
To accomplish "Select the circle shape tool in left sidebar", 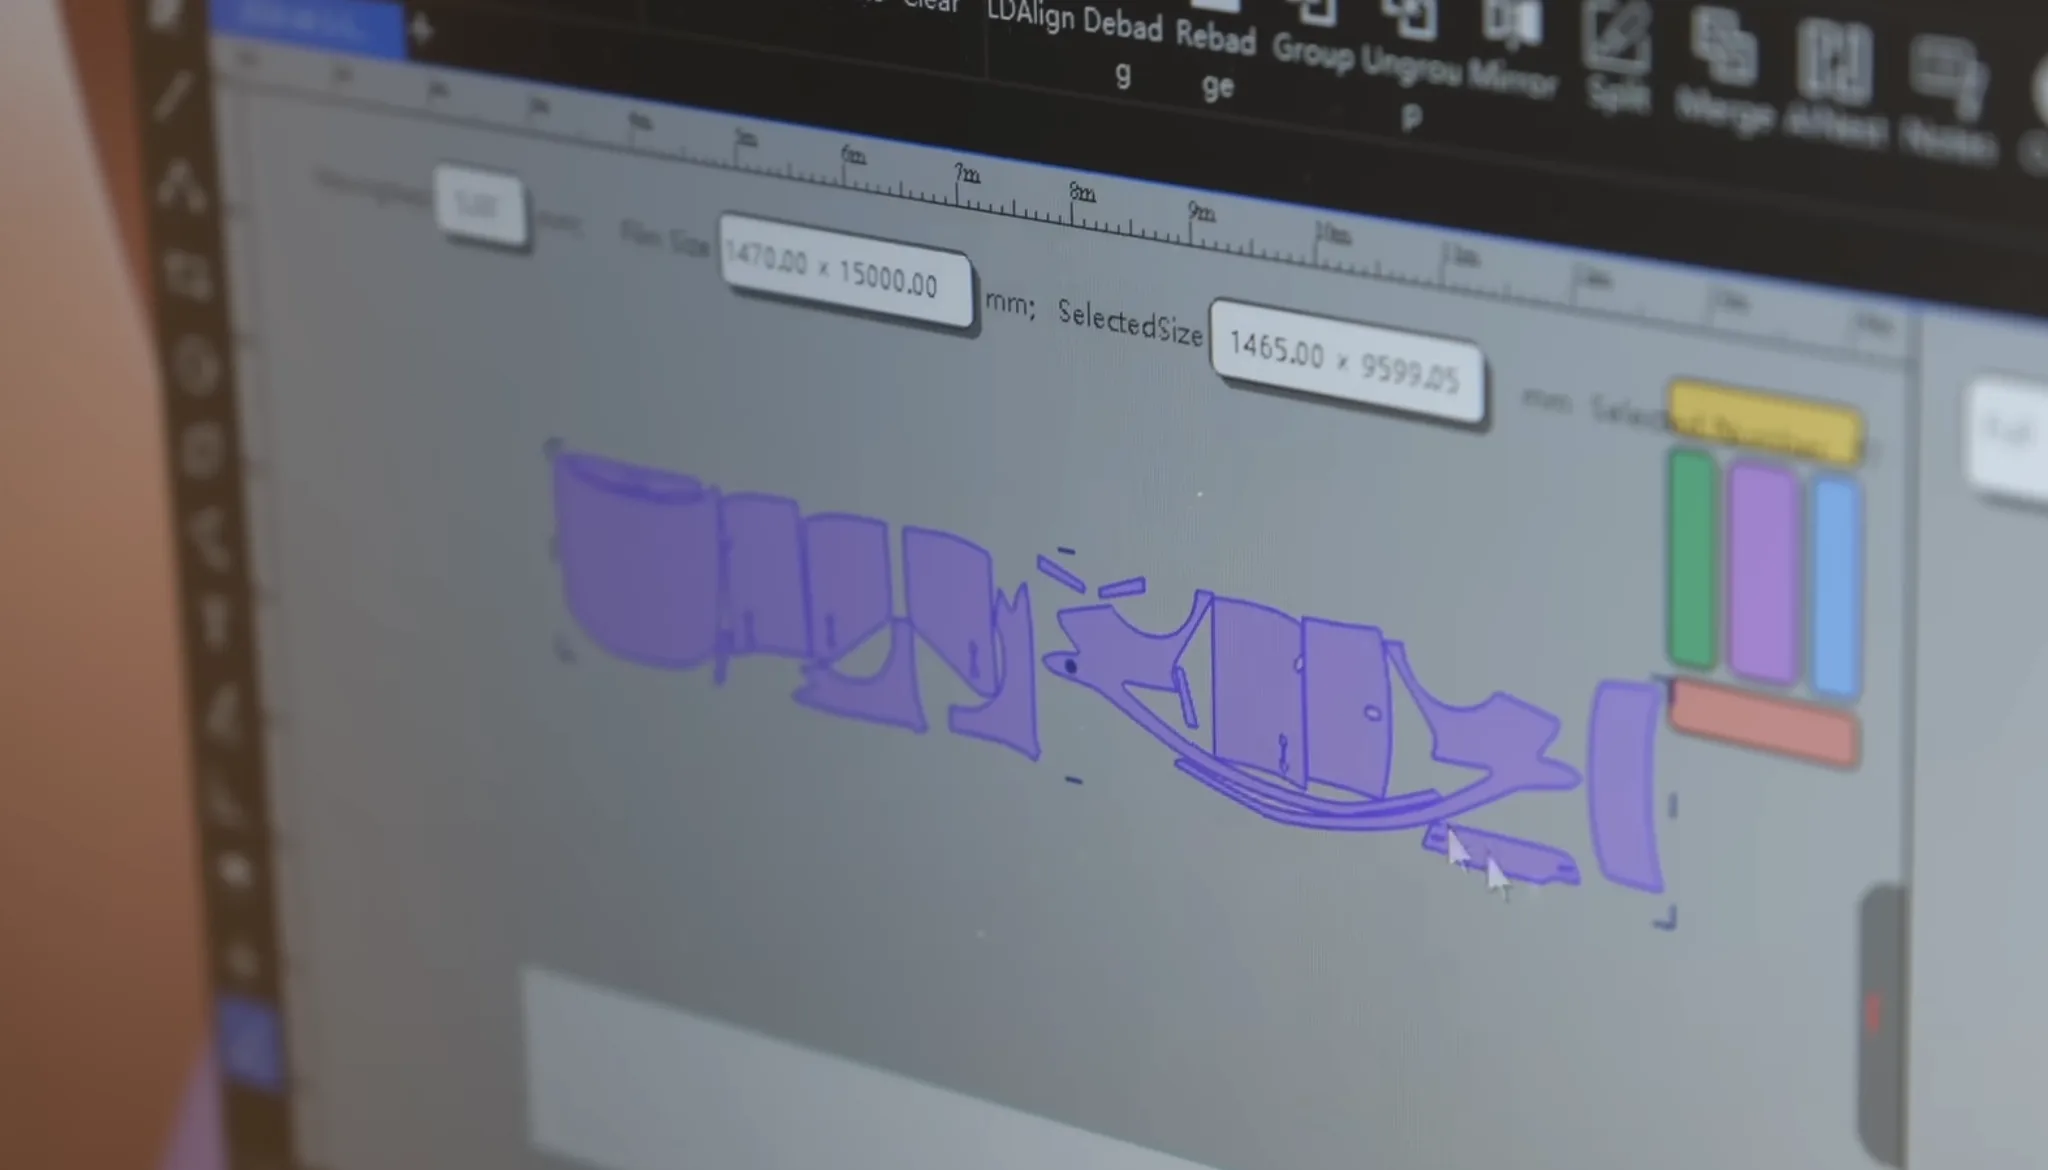I will (197, 365).
